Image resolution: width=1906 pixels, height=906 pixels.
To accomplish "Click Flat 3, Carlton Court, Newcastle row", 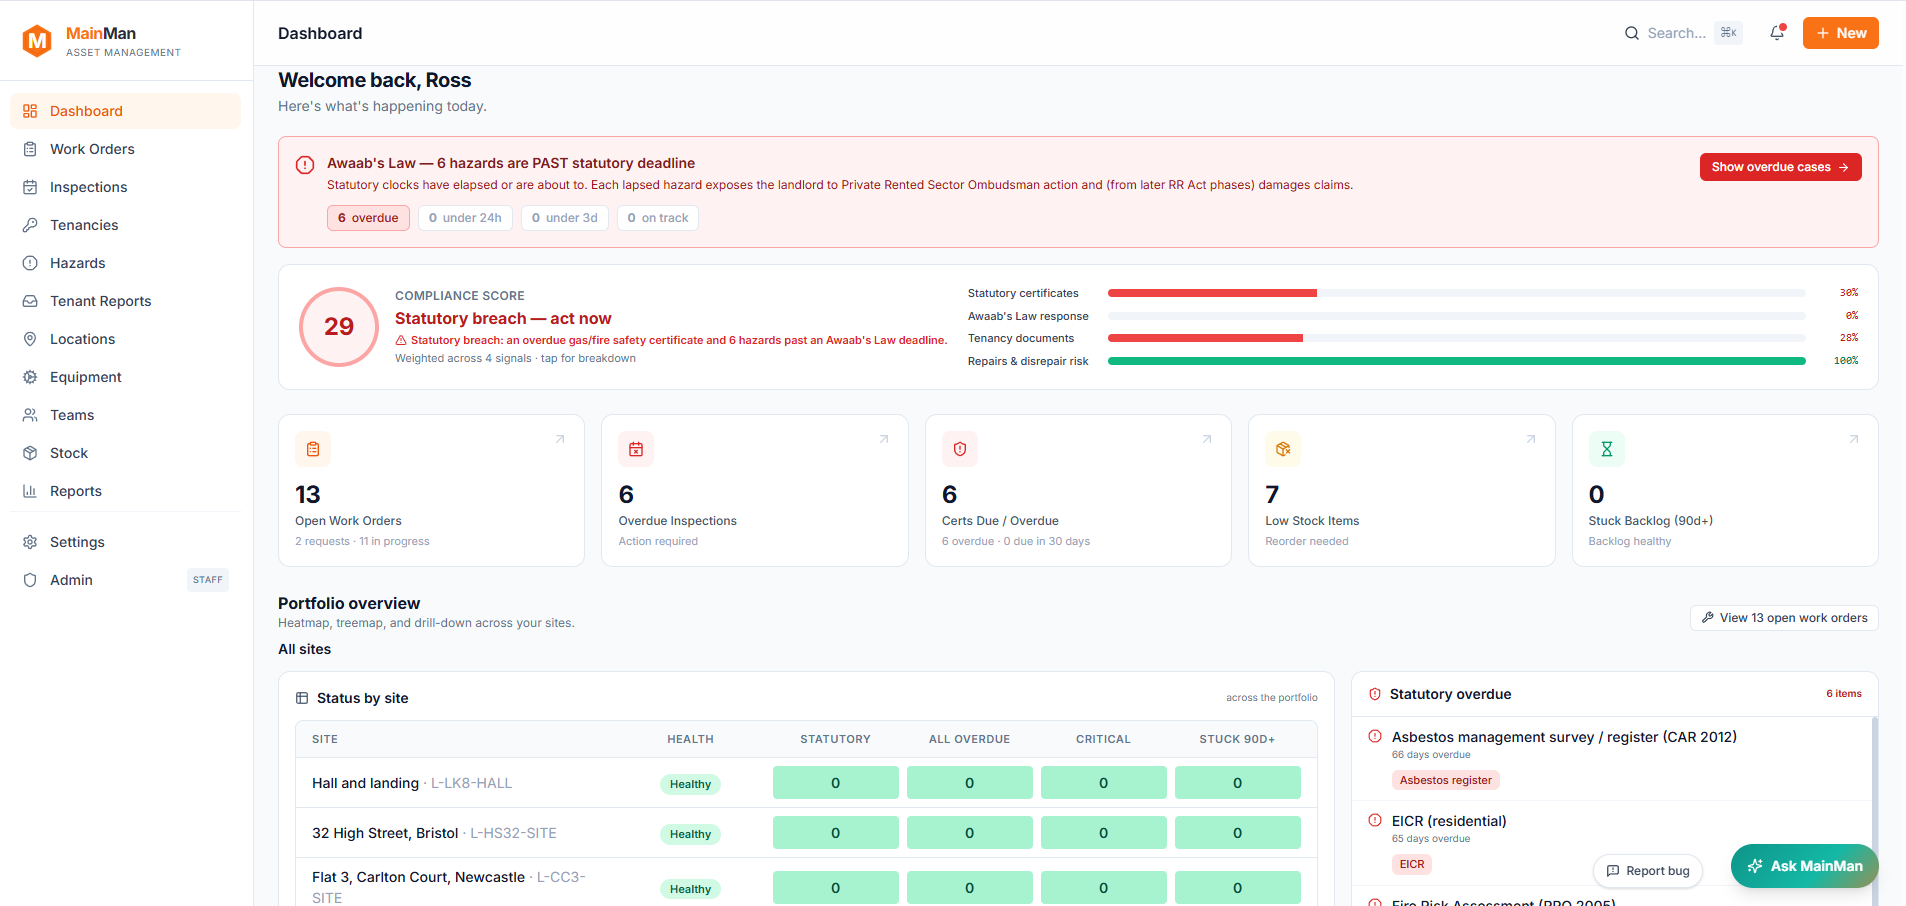I will click(x=806, y=884).
